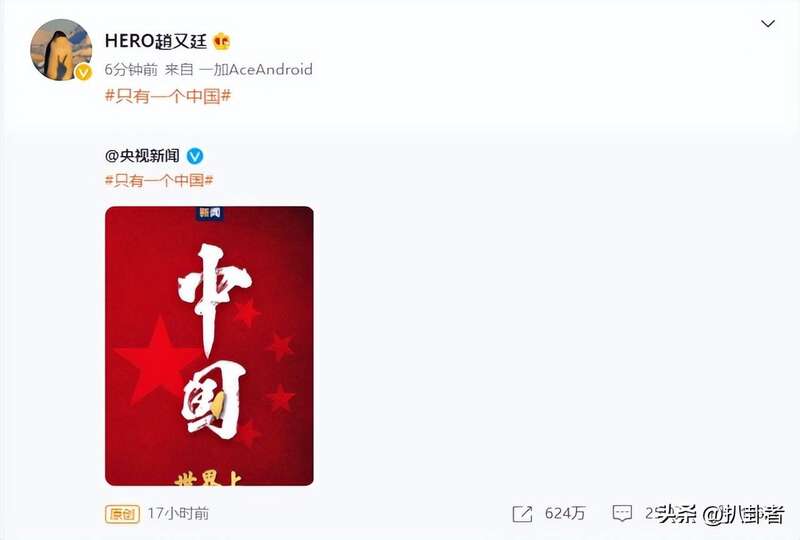Viewport: 800px width, 540px height.
Task: Open the hashtag under 央视新闻
Action: click(159, 180)
